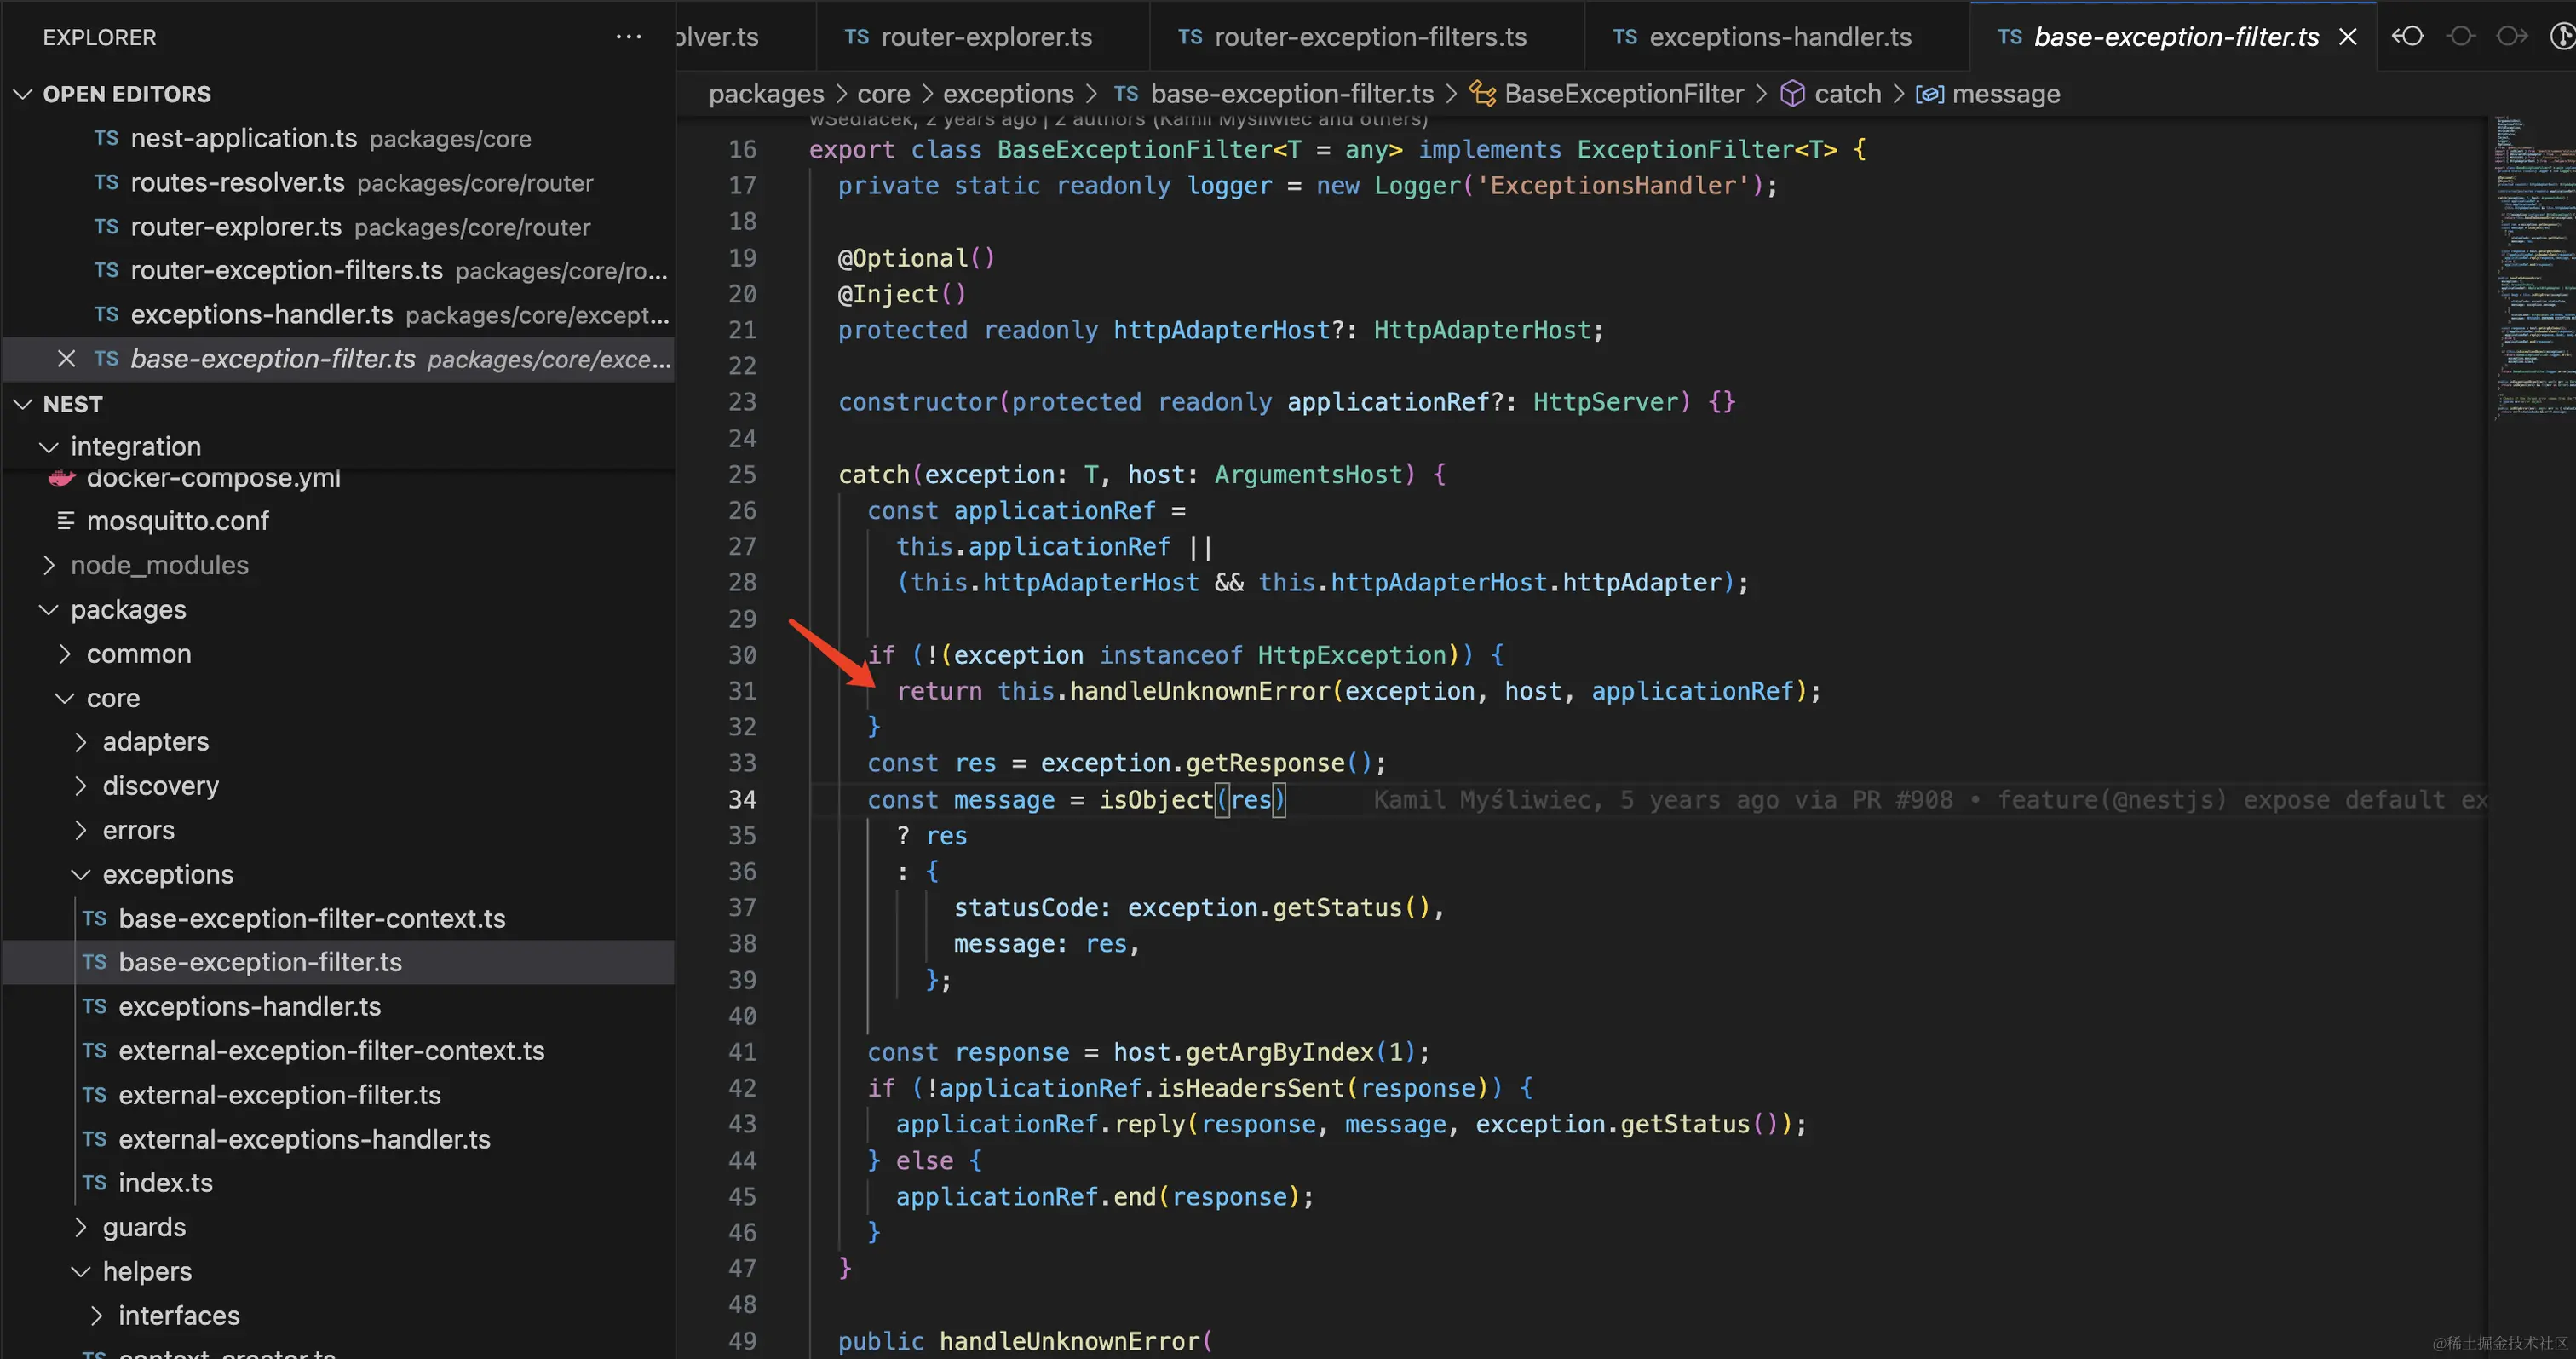Open exceptions-handler.ts from Open Editors list
The height and width of the screenshot is (1359, 2576).
pos(338,314)
